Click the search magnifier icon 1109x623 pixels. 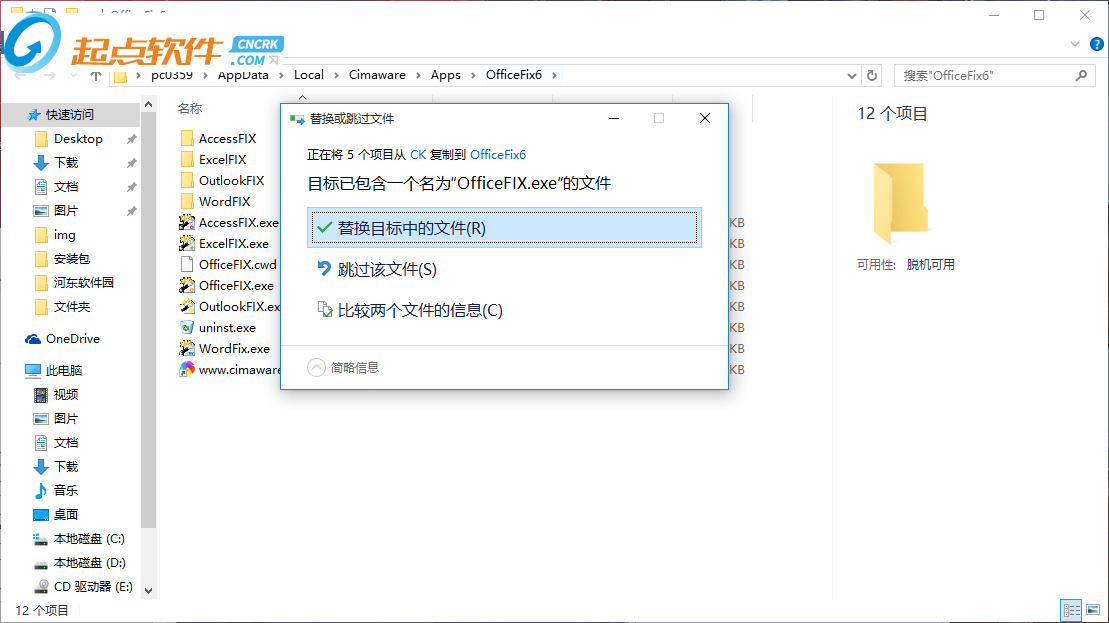1081,75
